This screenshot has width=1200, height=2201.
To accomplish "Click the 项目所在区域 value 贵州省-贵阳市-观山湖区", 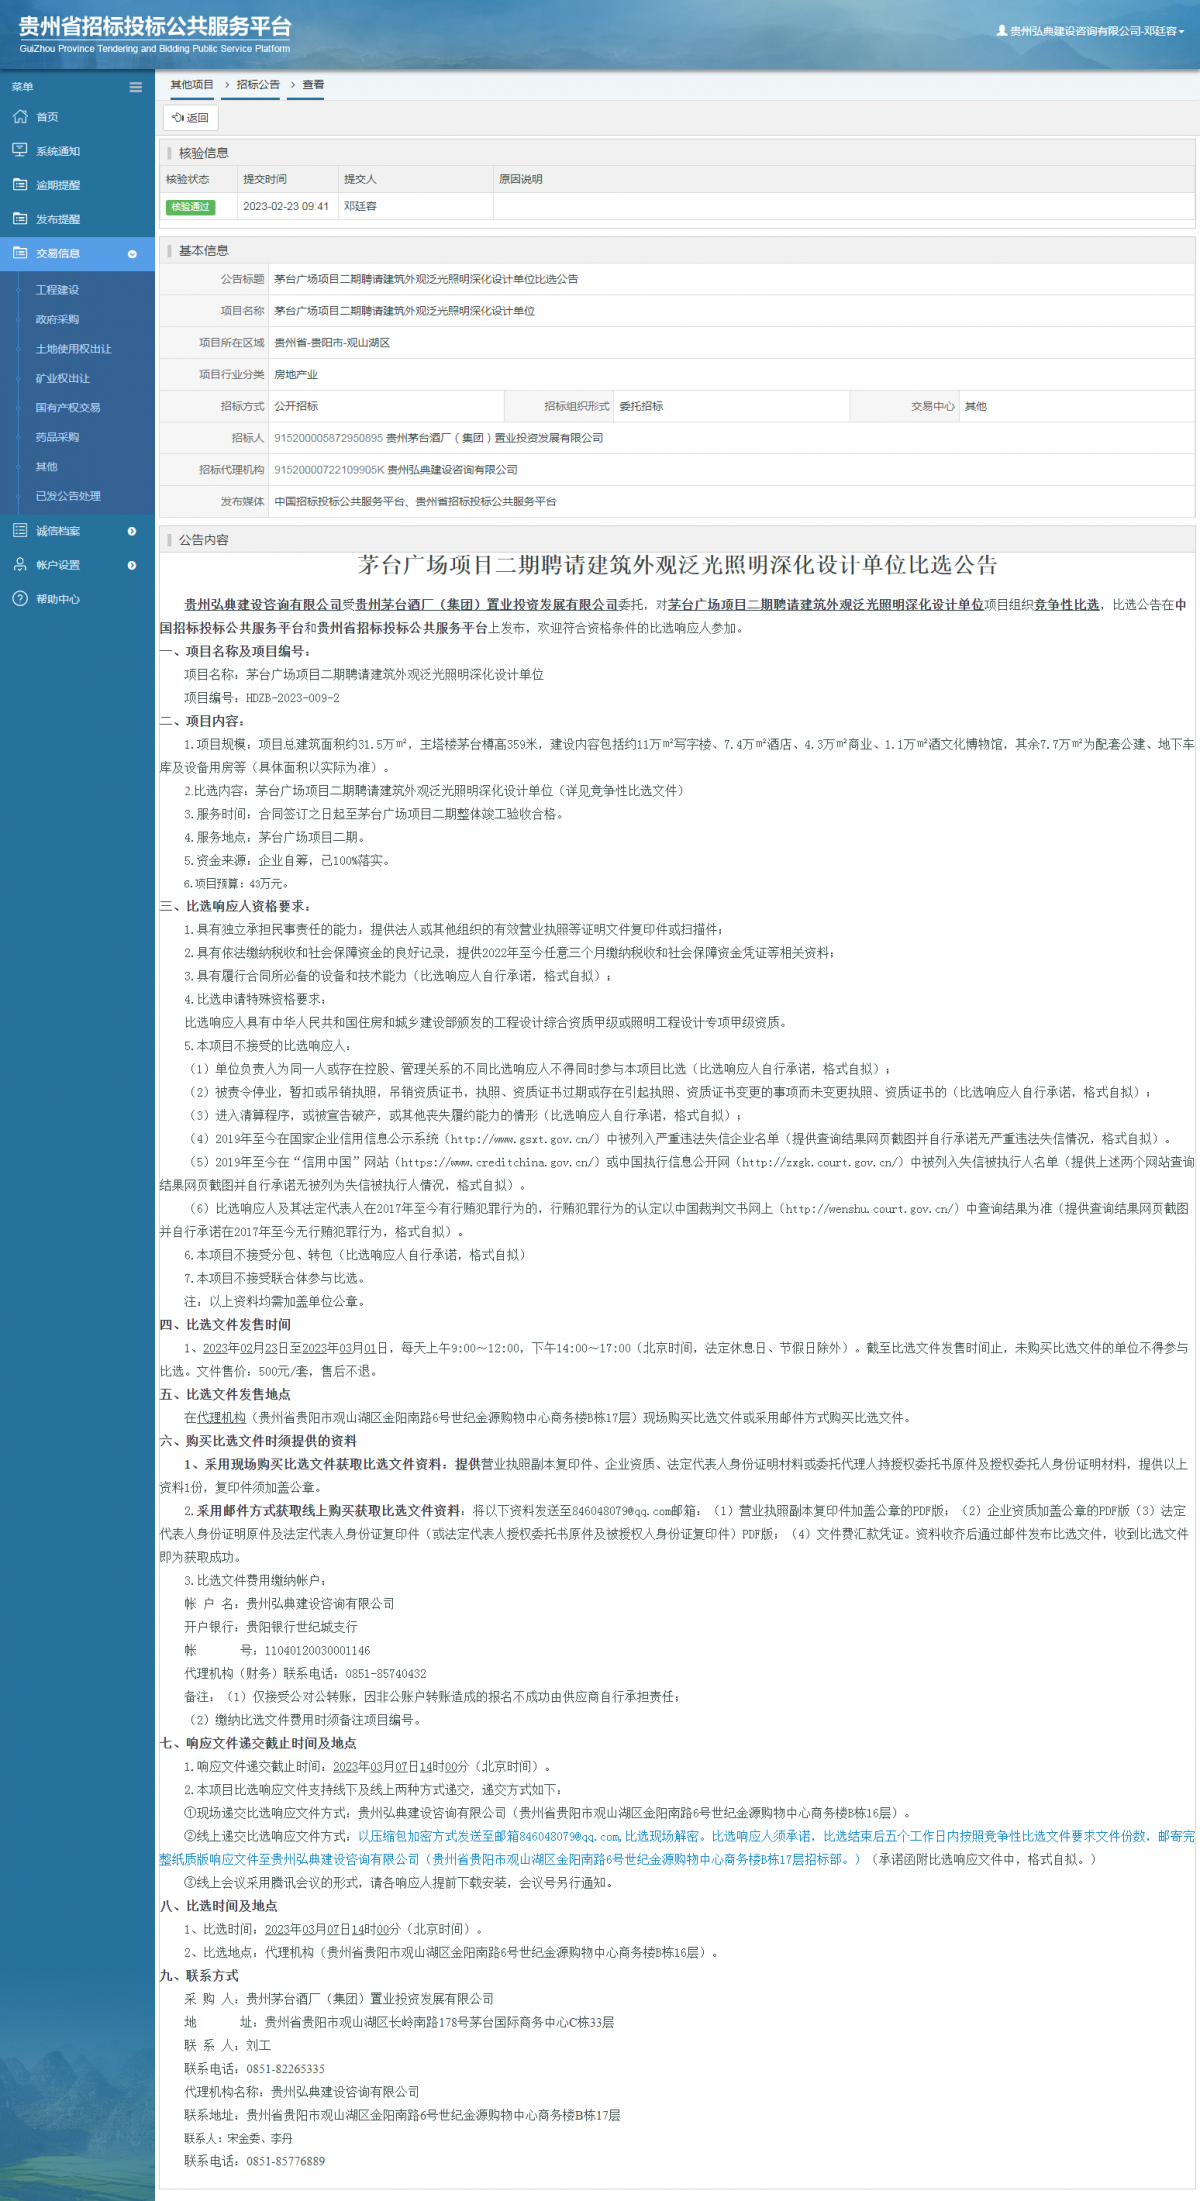I will click(332, 343).
